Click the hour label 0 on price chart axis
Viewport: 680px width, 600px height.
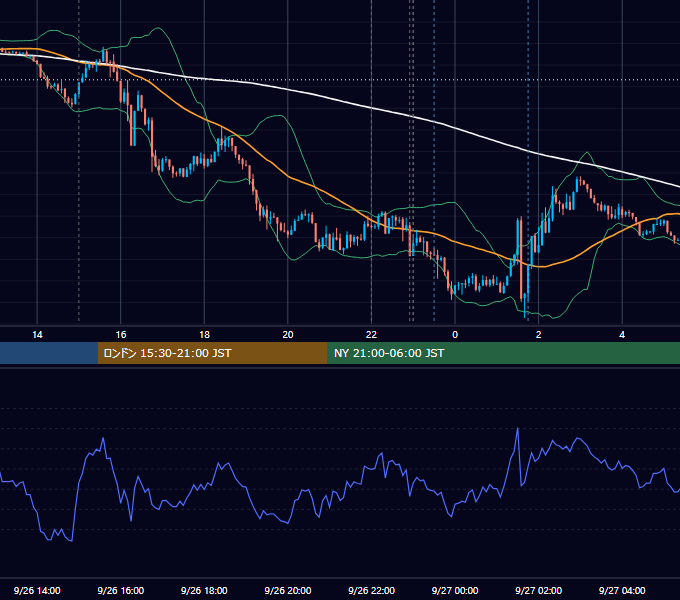click(x=455, y=335)
